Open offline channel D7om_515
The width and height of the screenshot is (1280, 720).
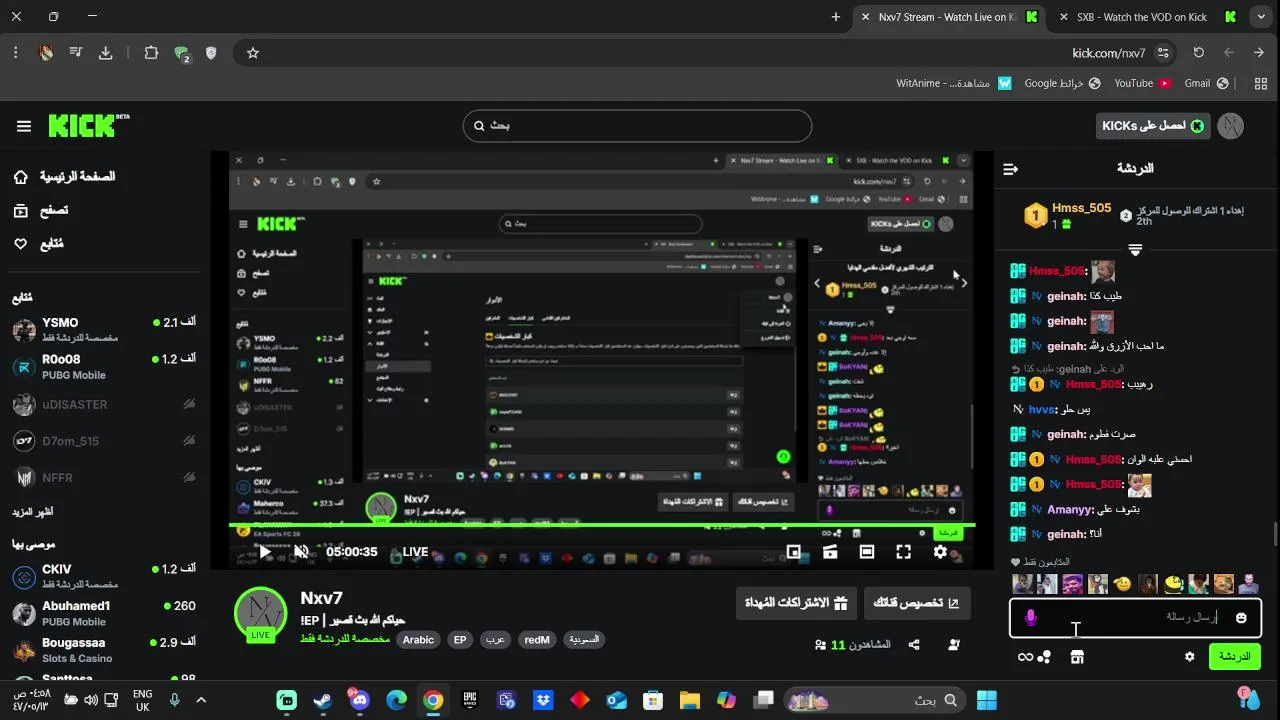(x=104, y=441)
